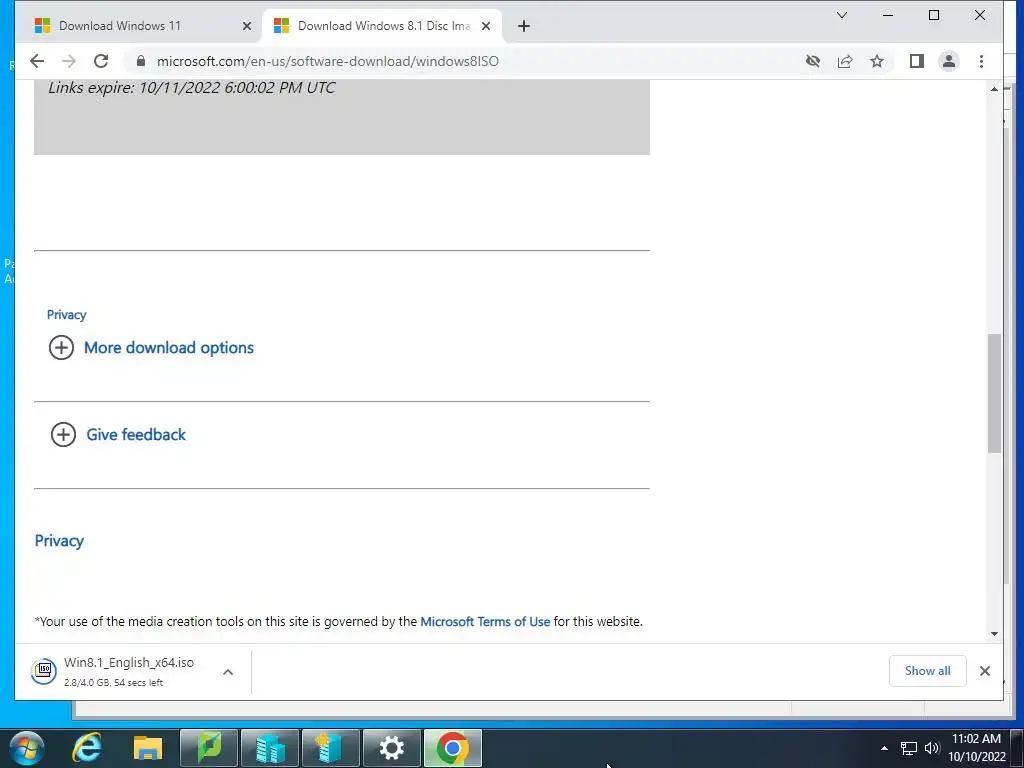Go back to the previous page
Viewport: 1024px width, 768px height.
point(37,61)
